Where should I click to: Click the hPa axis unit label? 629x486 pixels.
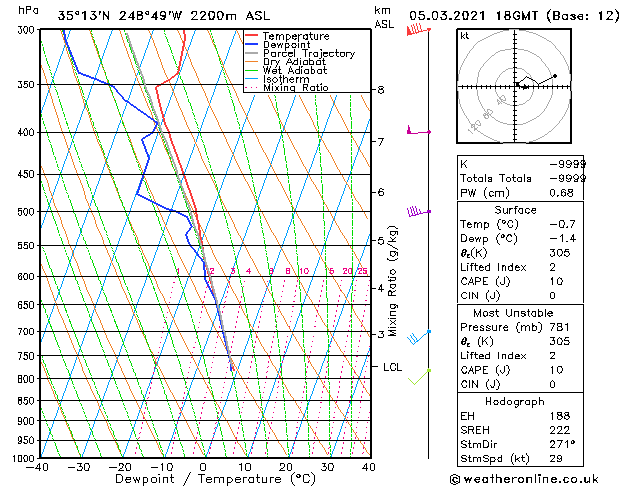(28, 10)
